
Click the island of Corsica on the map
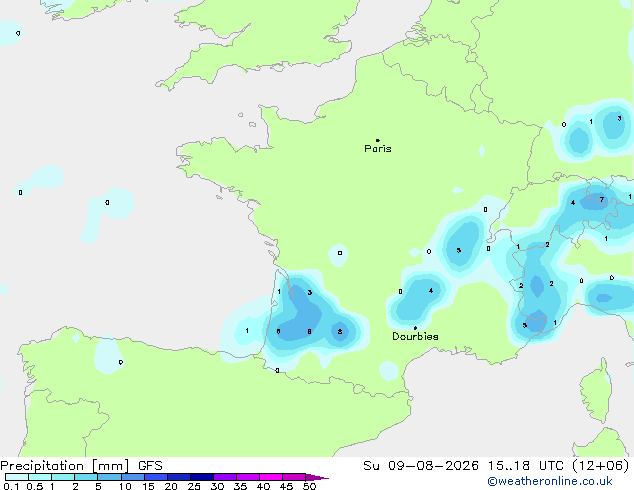597,391
